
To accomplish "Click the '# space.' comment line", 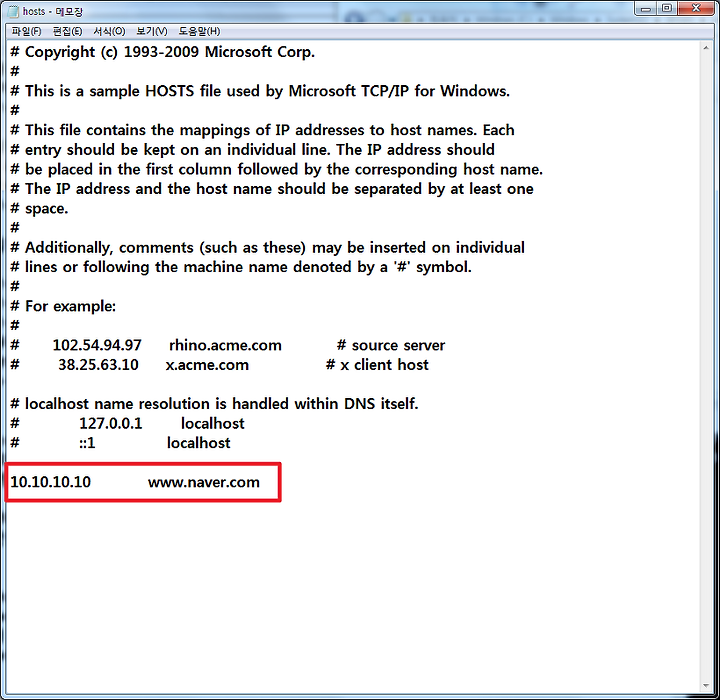I will (39, 209).
